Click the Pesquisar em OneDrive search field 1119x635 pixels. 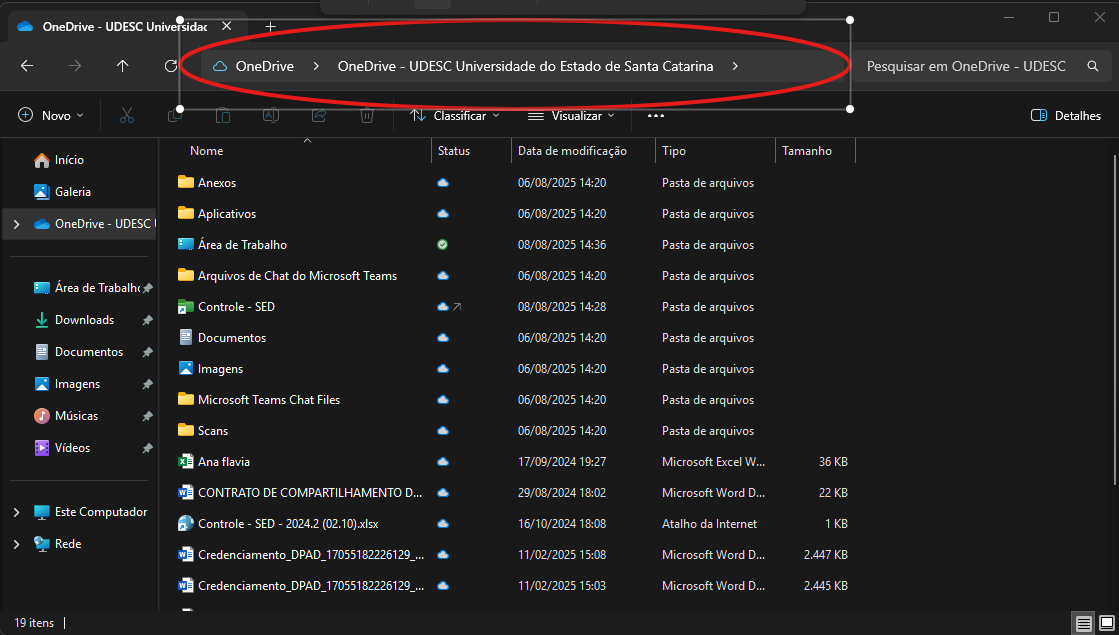click(x=965, y=66)
